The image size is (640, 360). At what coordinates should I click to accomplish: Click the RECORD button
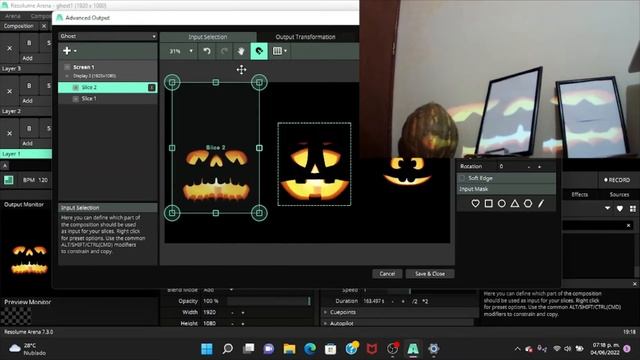(616, 180)
